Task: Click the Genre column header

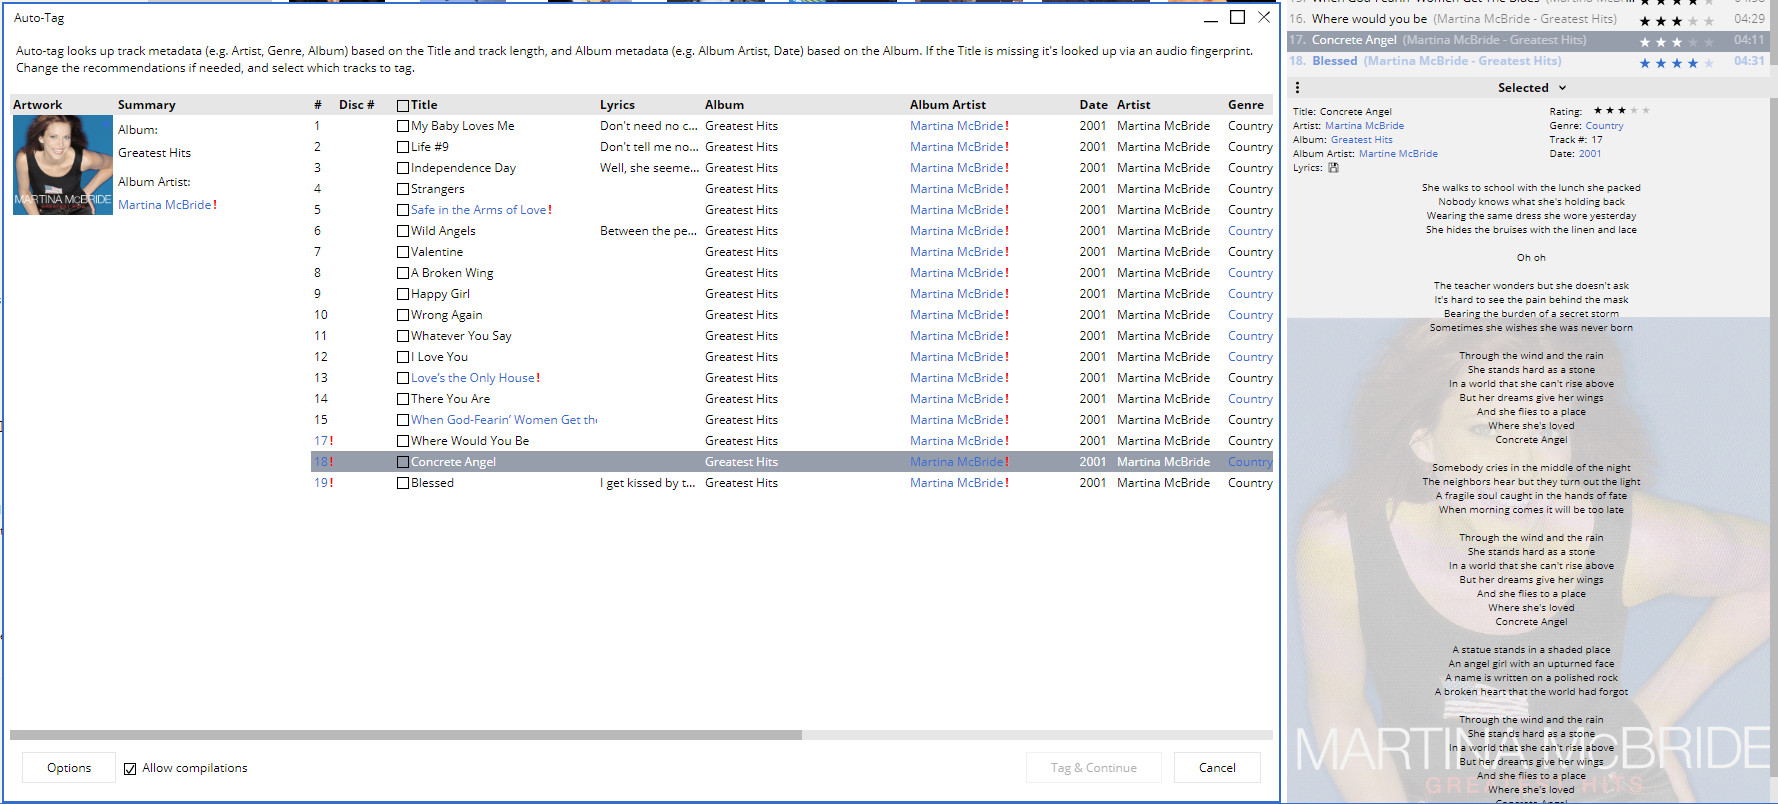Action: click(1245, 105)
